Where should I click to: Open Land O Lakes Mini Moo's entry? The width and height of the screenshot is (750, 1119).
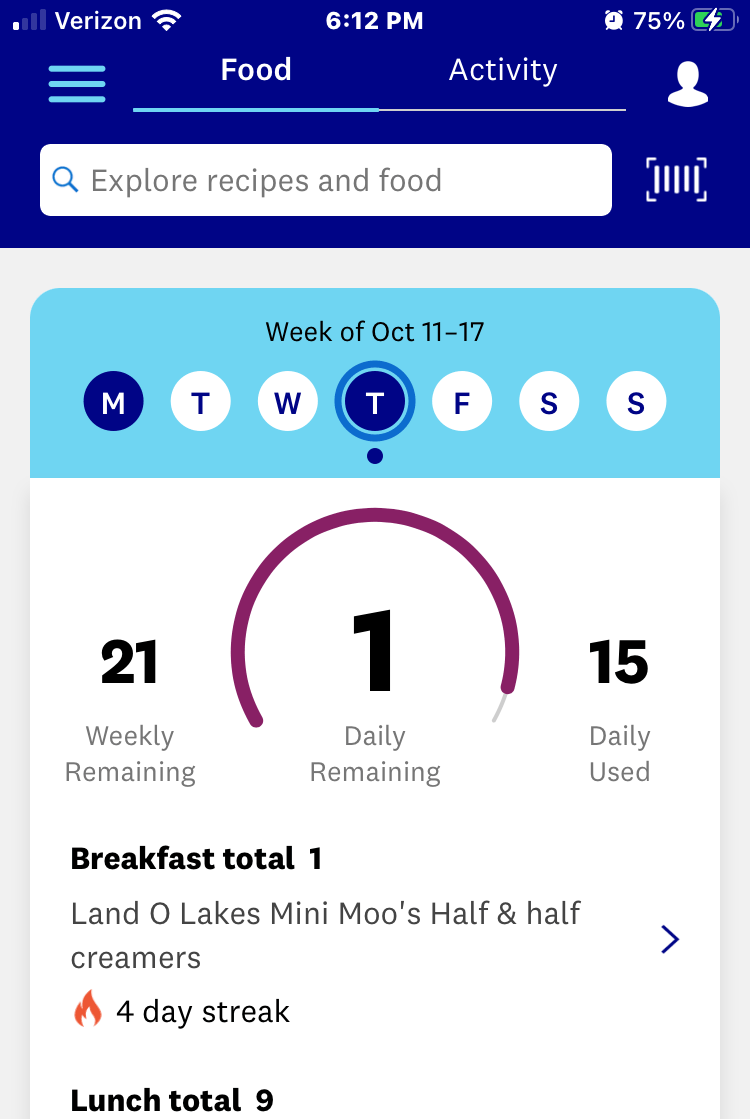click(x=326, y=935)
